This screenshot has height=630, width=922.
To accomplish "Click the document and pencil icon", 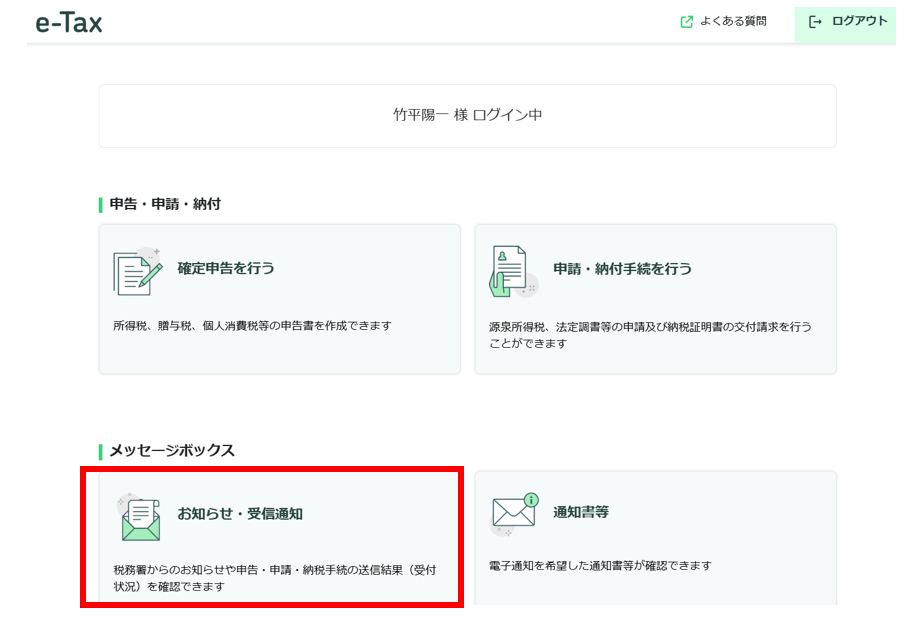I will [138, 272].
